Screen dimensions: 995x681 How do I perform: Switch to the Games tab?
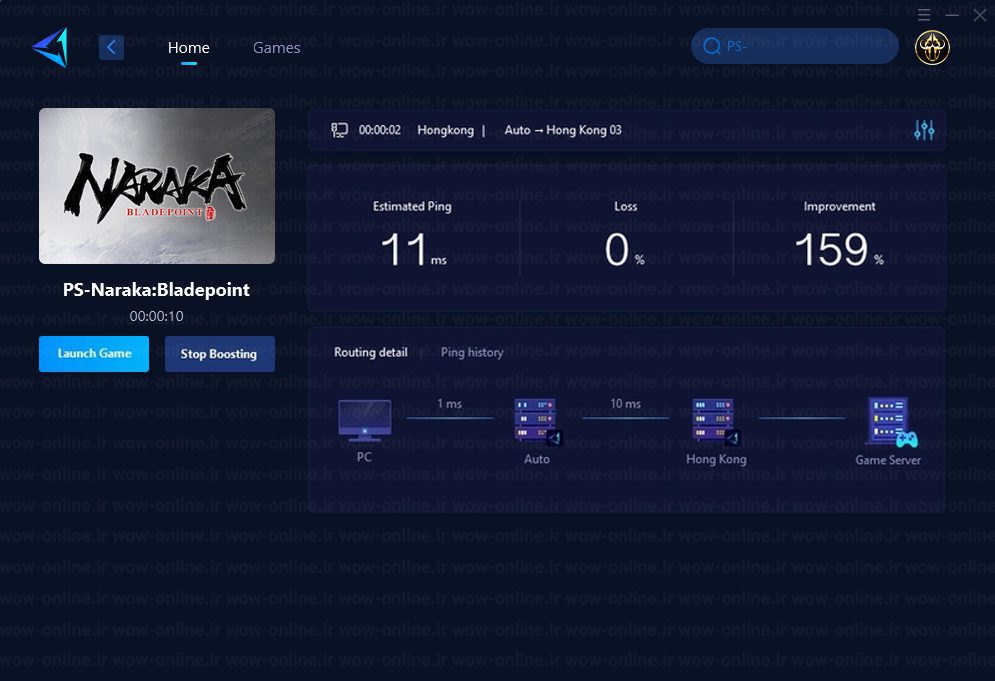pos(277,48)
